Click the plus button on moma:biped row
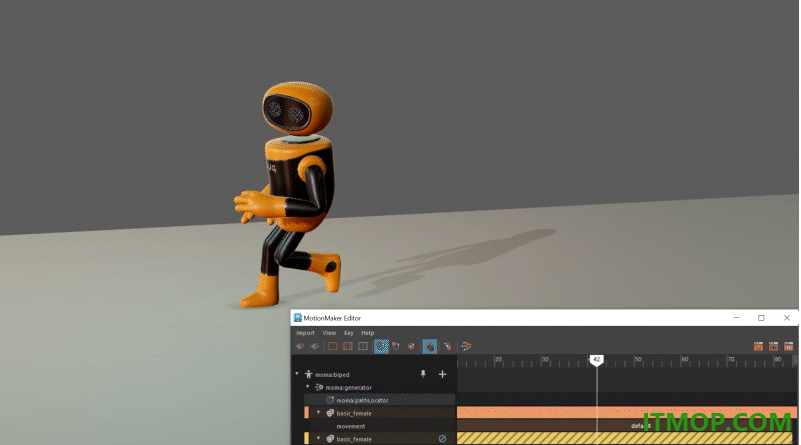 click(x=442, y=374)
